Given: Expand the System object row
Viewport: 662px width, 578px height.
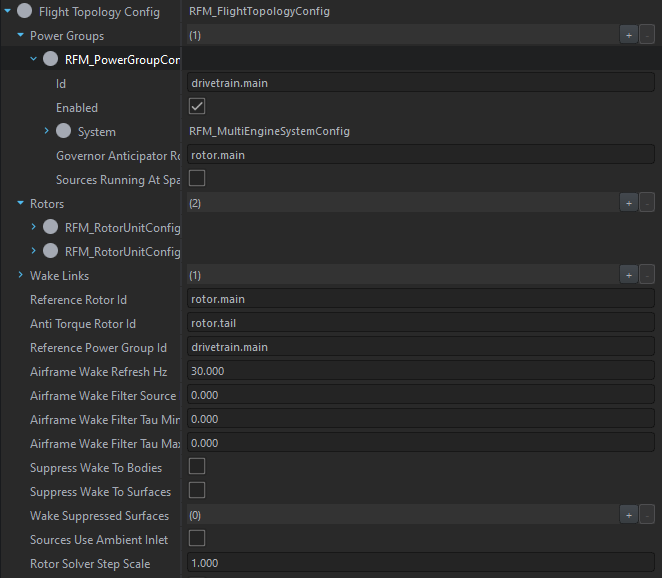Looking at the screenshot, I should (46, 131).
